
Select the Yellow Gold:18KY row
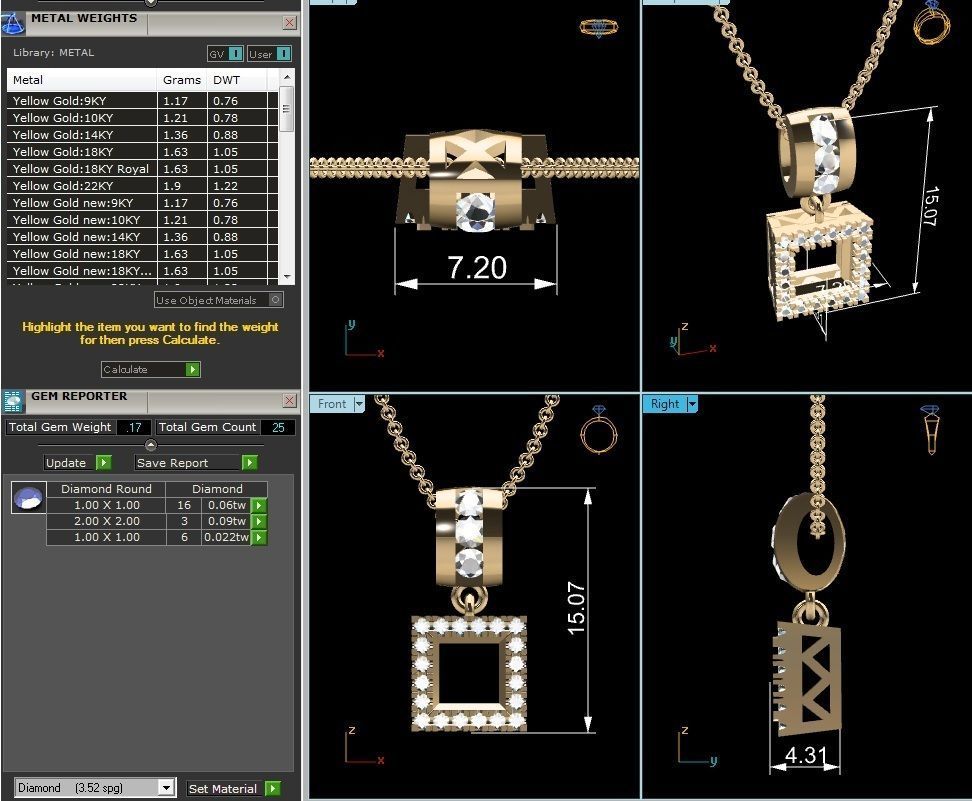click(x=143, y=152)
